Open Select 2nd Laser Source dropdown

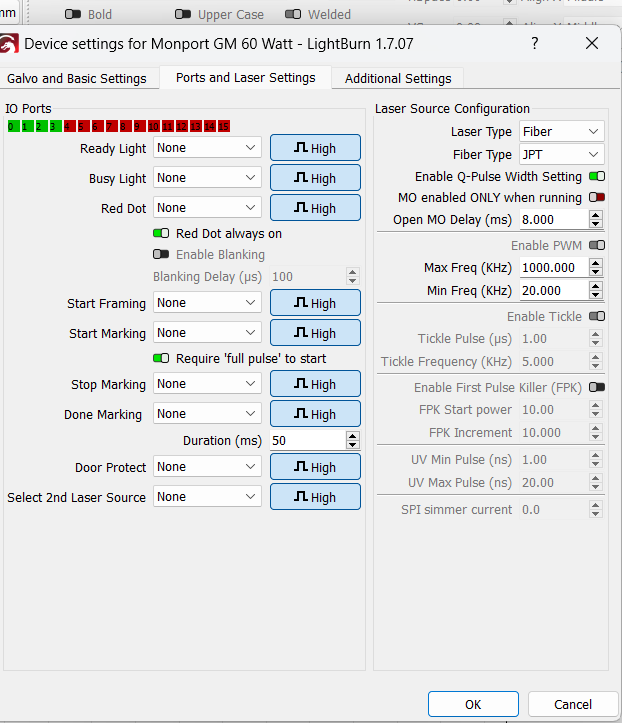[207, 497]
